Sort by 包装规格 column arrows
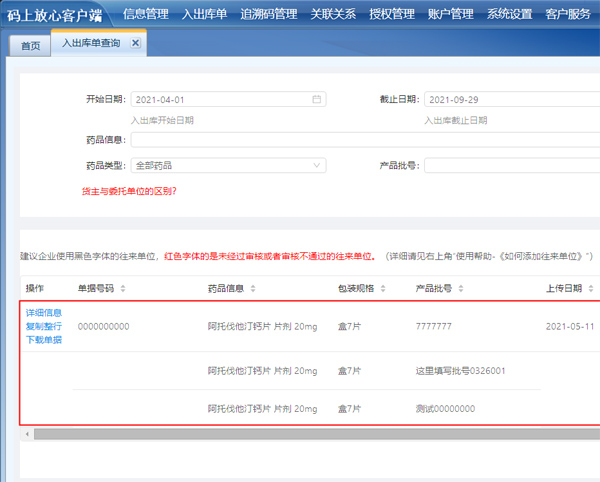 pyautogui.click(x=384, y=288)
